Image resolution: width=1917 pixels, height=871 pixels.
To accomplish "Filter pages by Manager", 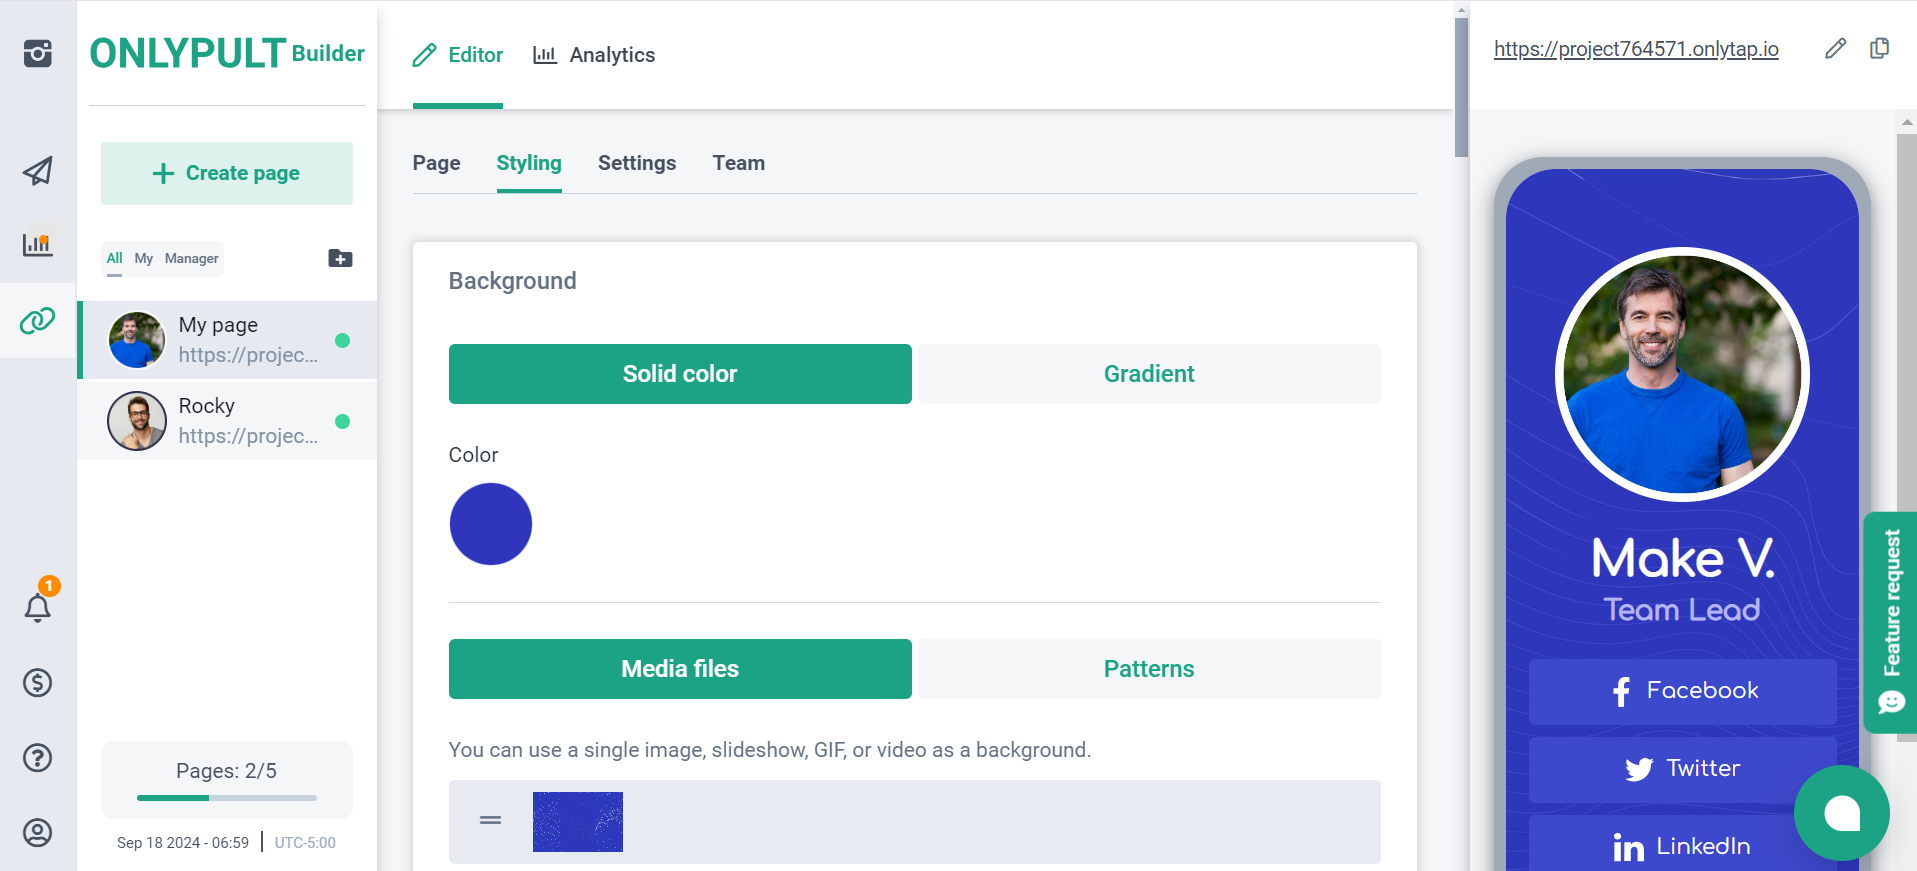I will coord(191,258).
